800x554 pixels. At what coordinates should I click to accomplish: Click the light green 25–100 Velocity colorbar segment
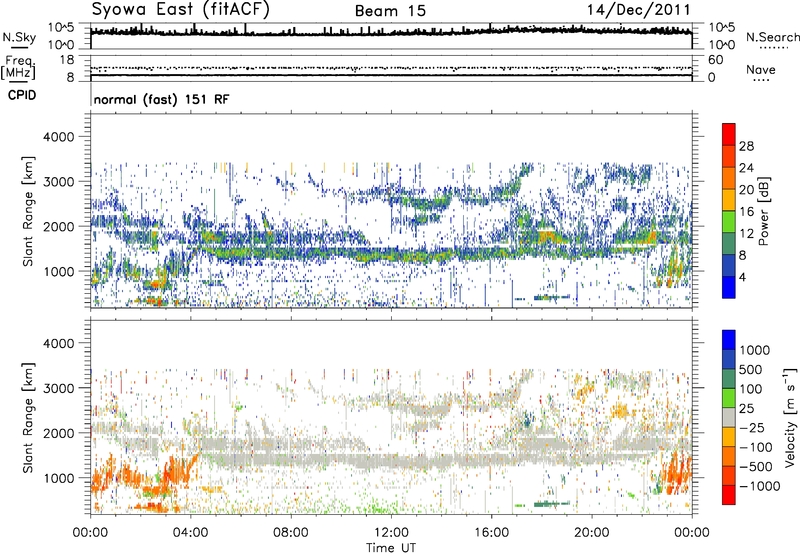[x=729, y=398]
